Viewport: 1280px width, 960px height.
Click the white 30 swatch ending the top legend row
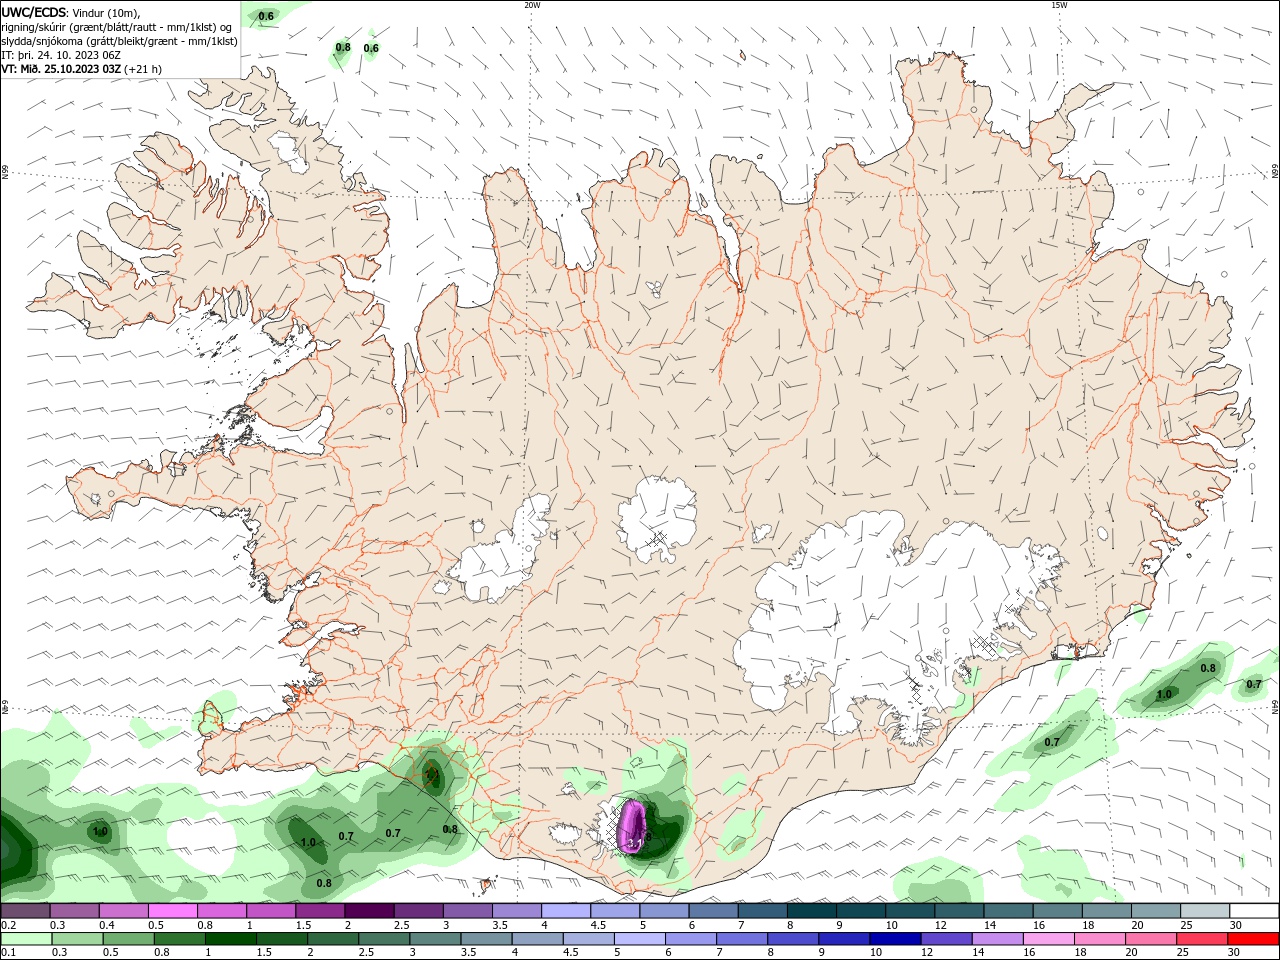(x=1256, y=911)
